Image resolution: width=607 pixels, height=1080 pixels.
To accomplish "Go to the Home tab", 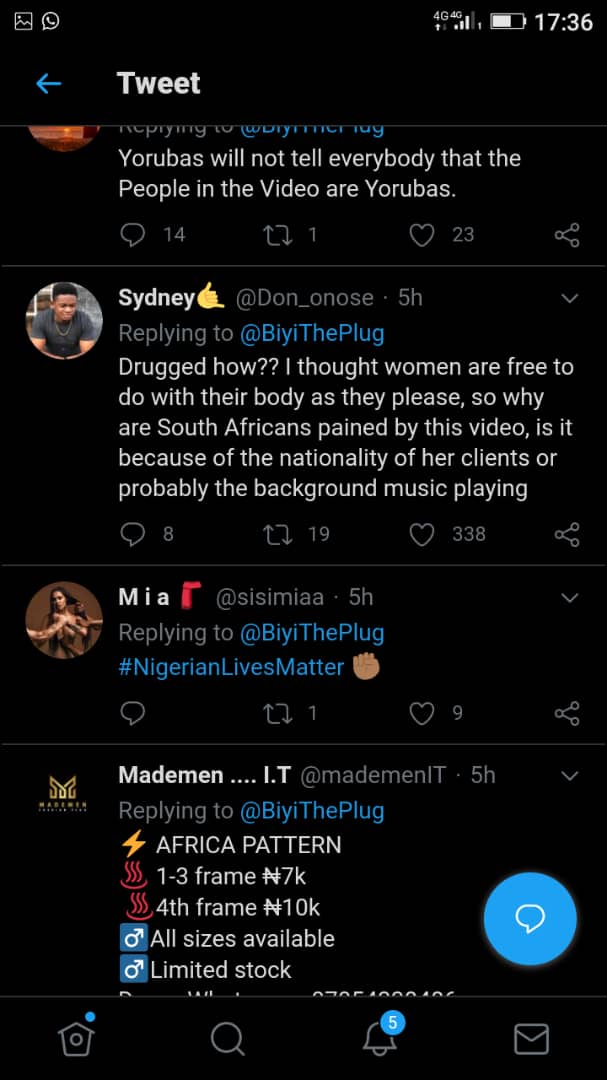I will click(x=76, y=1039).
